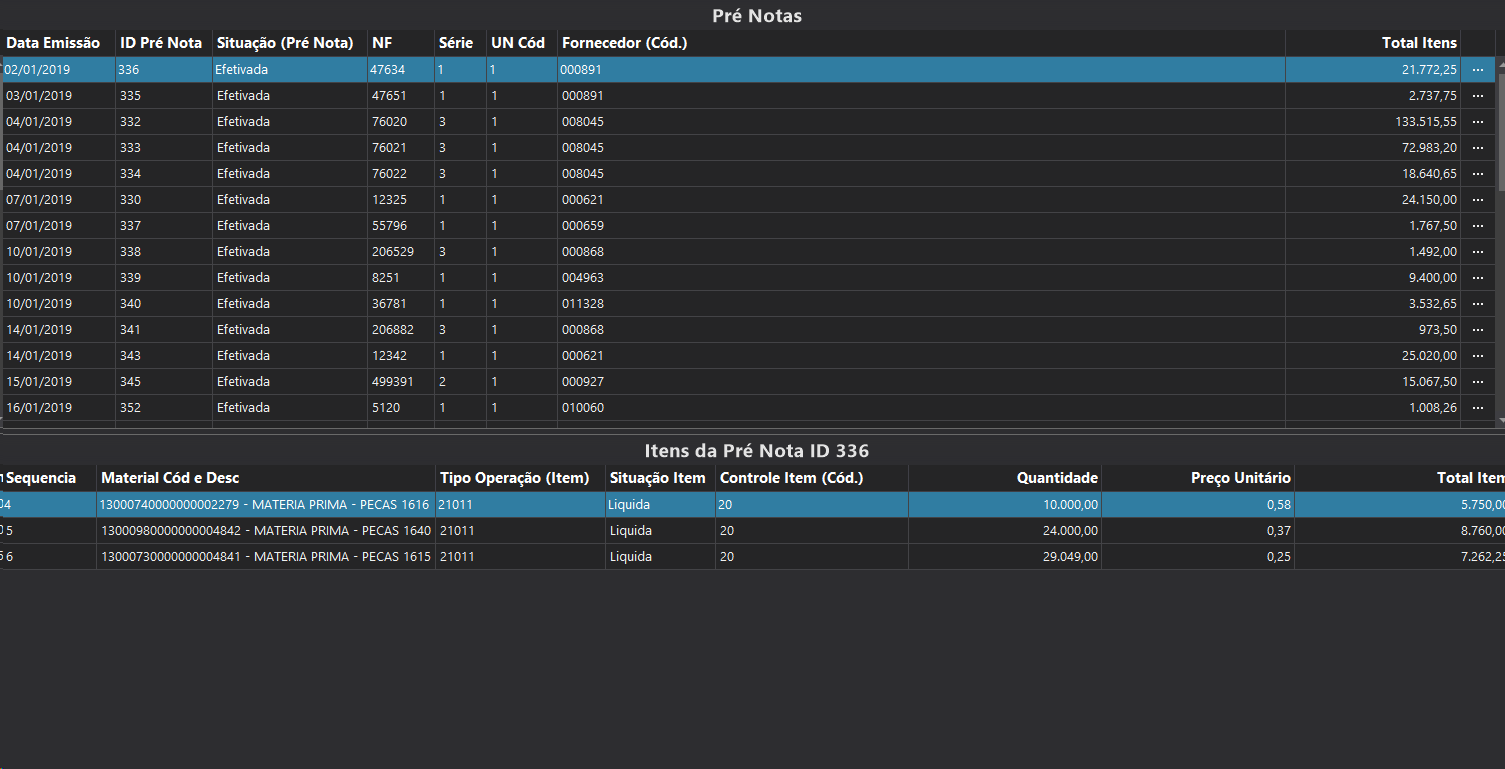
Task: Select supplier code 004963
Action: pyautogui.click(x=583, y=278)
